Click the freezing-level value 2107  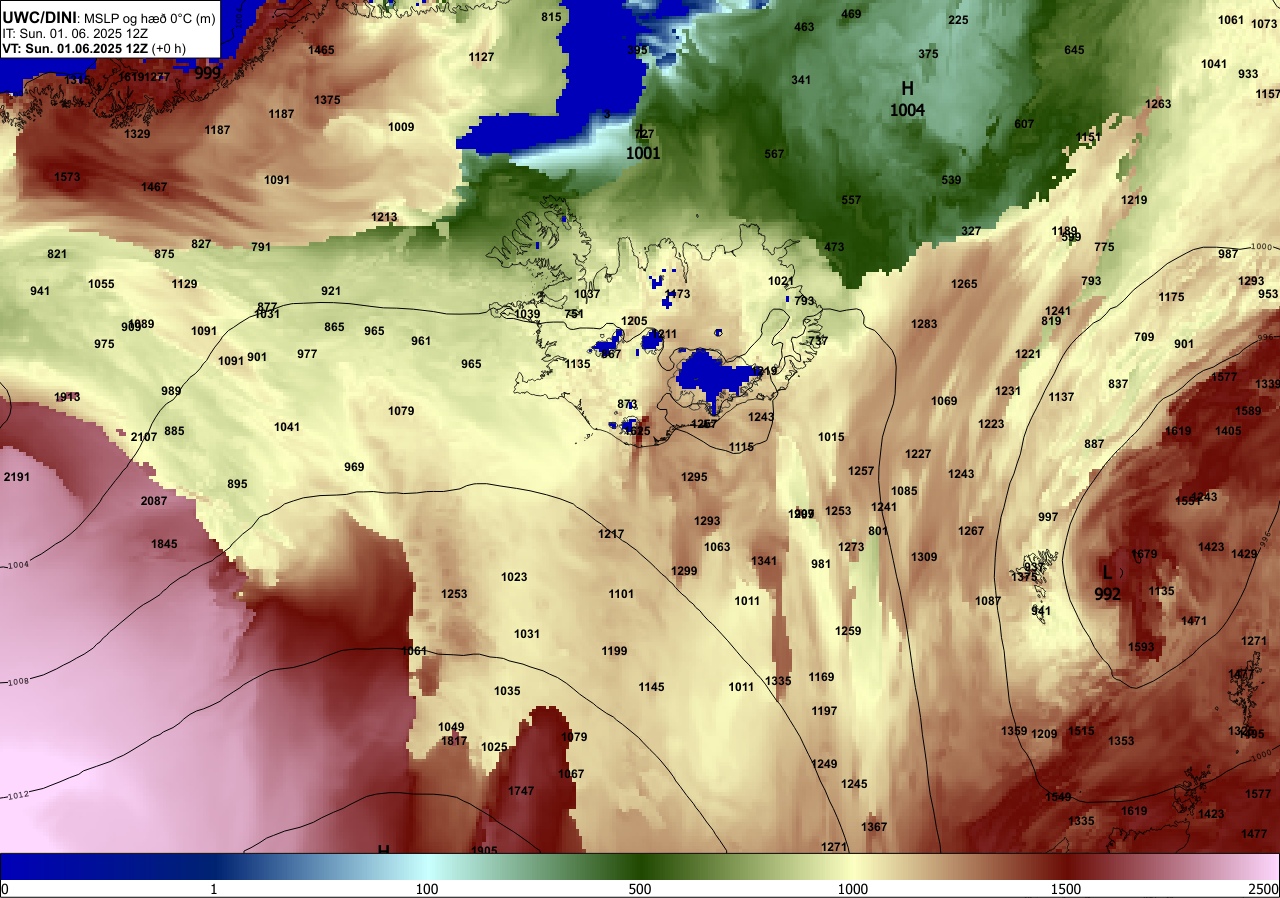tap(144, 437)
